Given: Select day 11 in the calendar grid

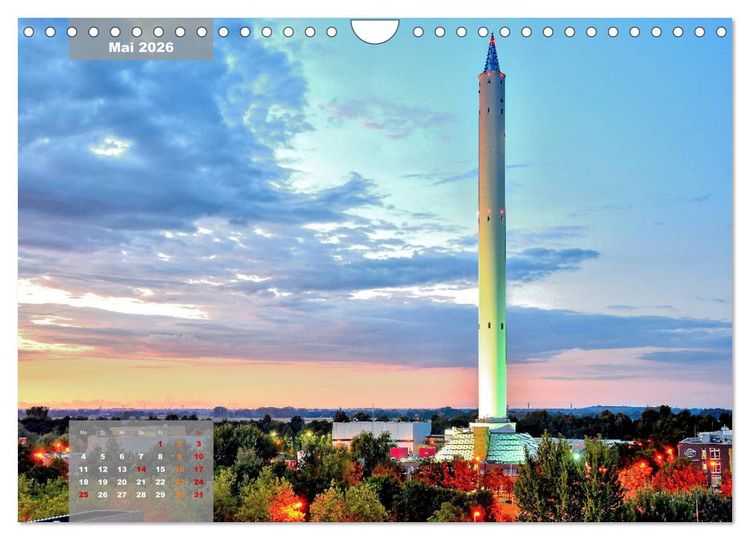Looking at the screenshot, I should (83, 470).
